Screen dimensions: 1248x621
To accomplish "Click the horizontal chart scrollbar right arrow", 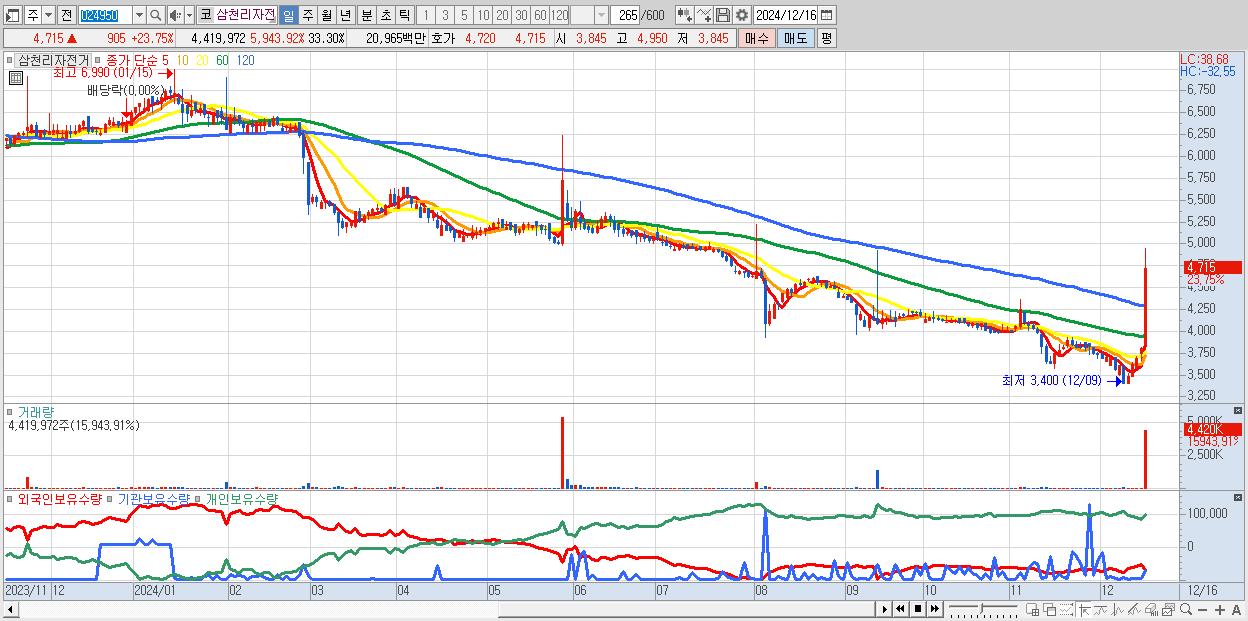I will [x=884, y=609].
